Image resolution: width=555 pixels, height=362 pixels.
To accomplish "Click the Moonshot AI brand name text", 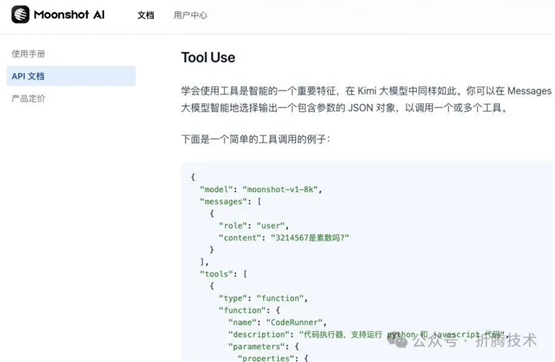I will coord(69,15).
